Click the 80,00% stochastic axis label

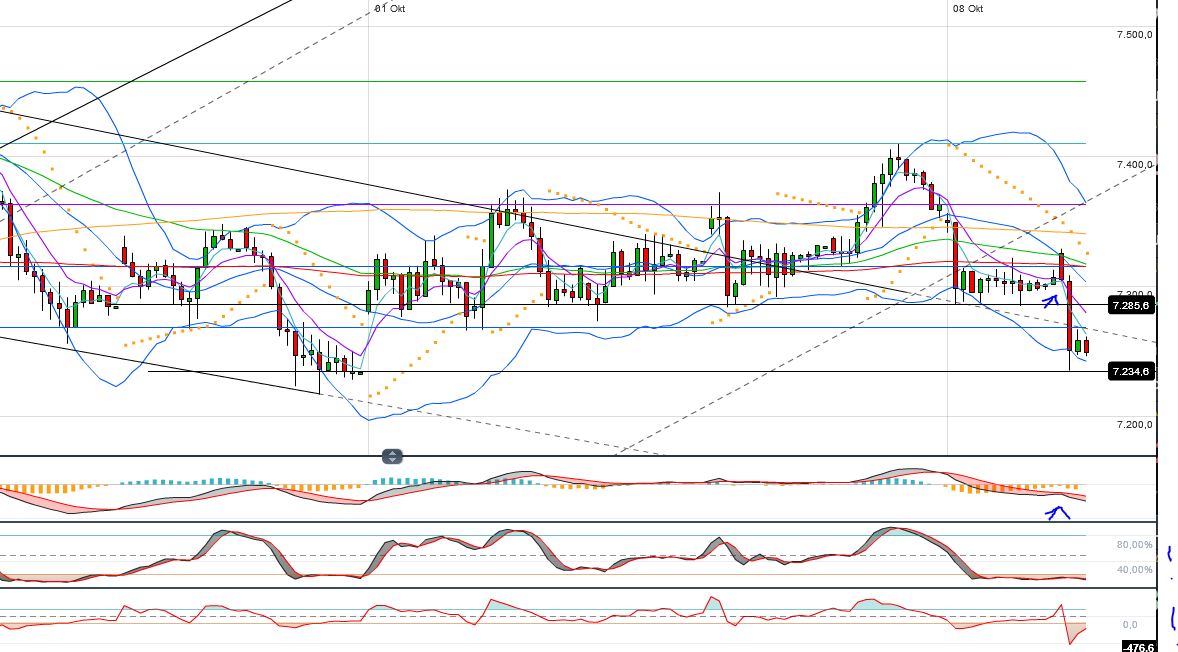(x=1135, y=545)
